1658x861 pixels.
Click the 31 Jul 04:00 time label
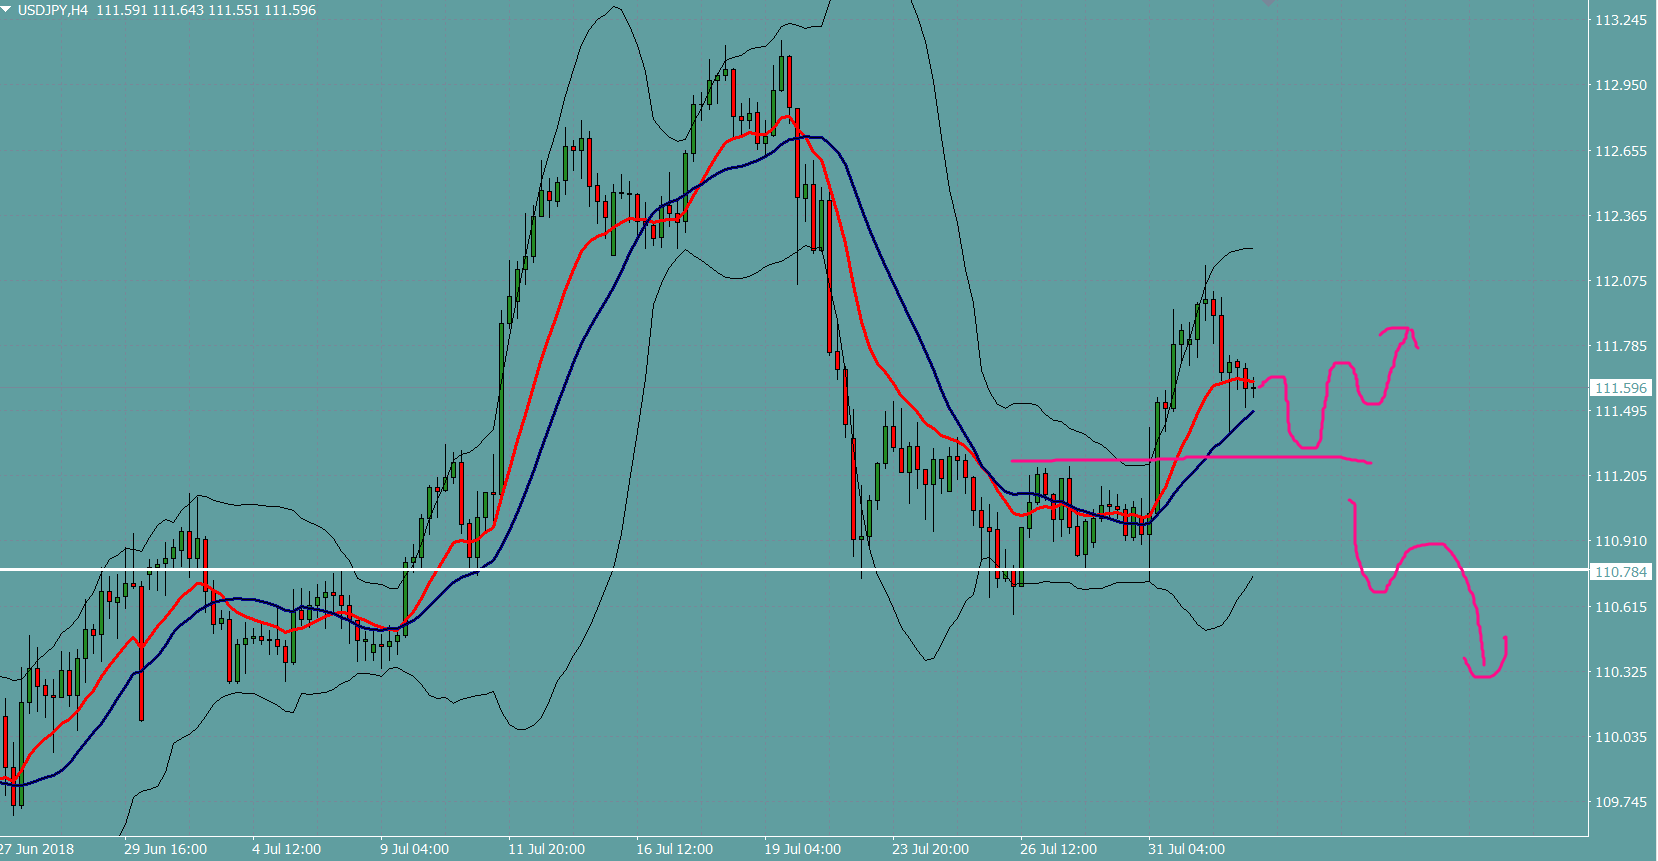click(1186, 849)
